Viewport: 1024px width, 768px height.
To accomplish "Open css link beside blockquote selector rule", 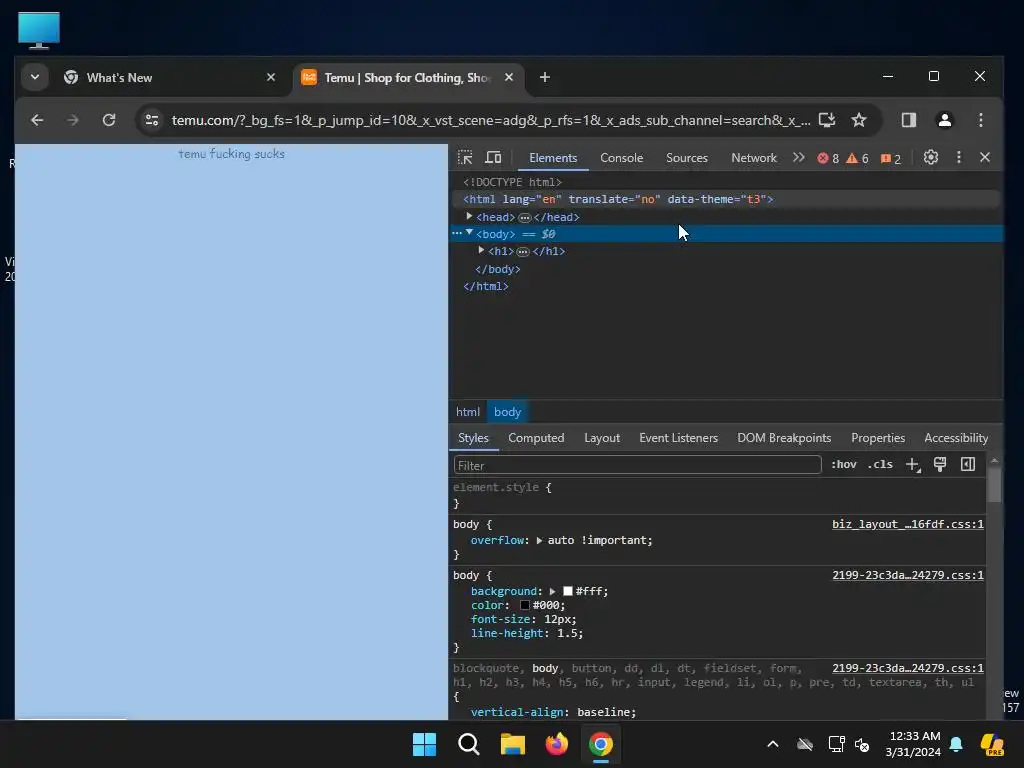I will (908, 667).
